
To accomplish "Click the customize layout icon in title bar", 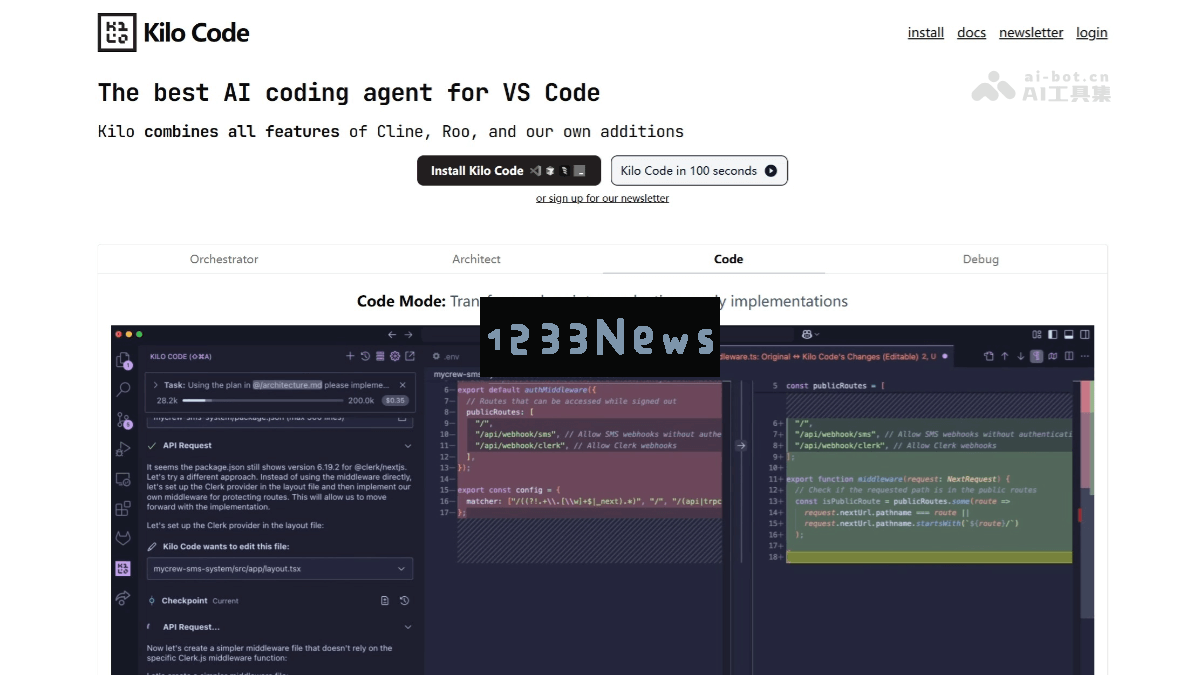I will tap(1037, 335).
